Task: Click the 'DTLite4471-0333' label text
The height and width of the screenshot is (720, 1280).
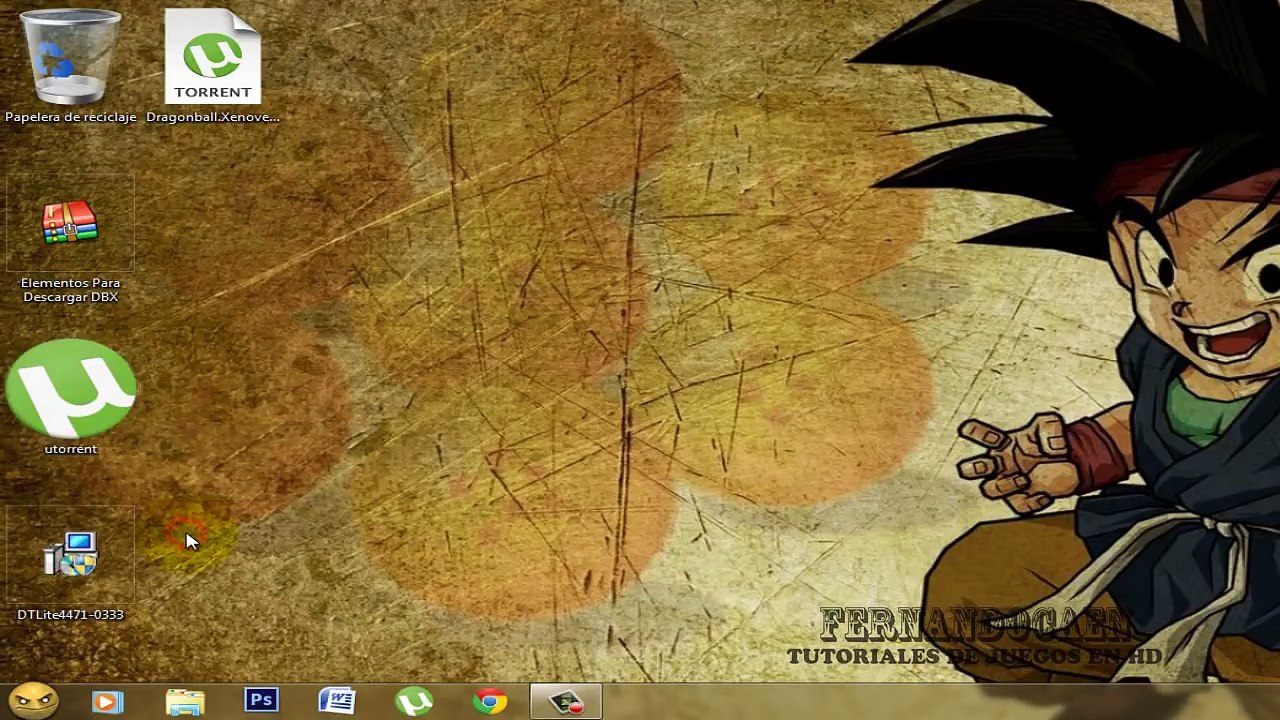Action: [70, 615]
